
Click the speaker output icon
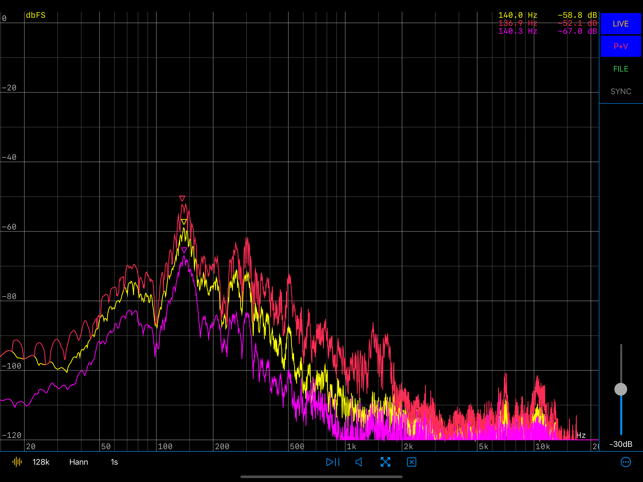pyautogui.click(x=359, y=462)
